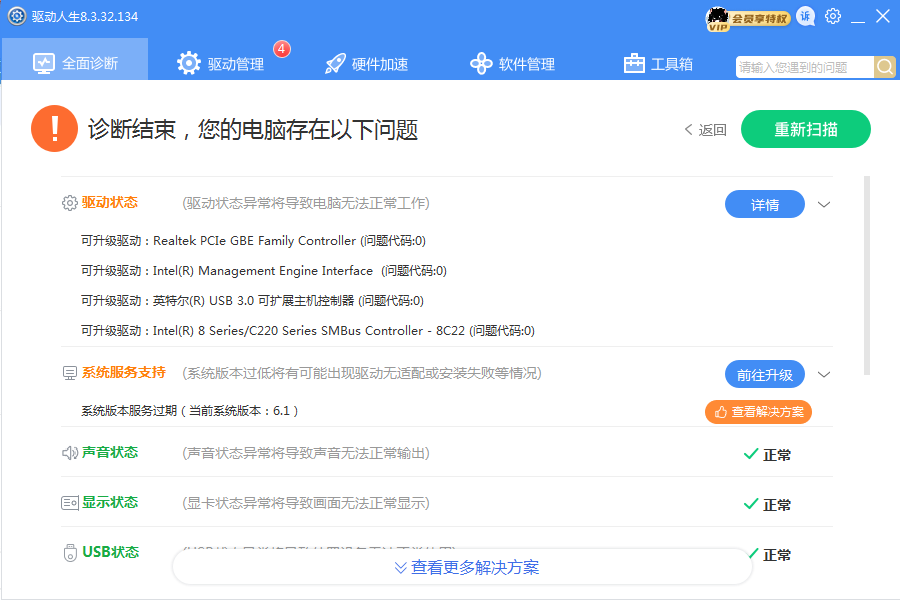Collapse the 系统服务支持 section chevron
This screenshot has height=600, width=900.
point(824,375)
